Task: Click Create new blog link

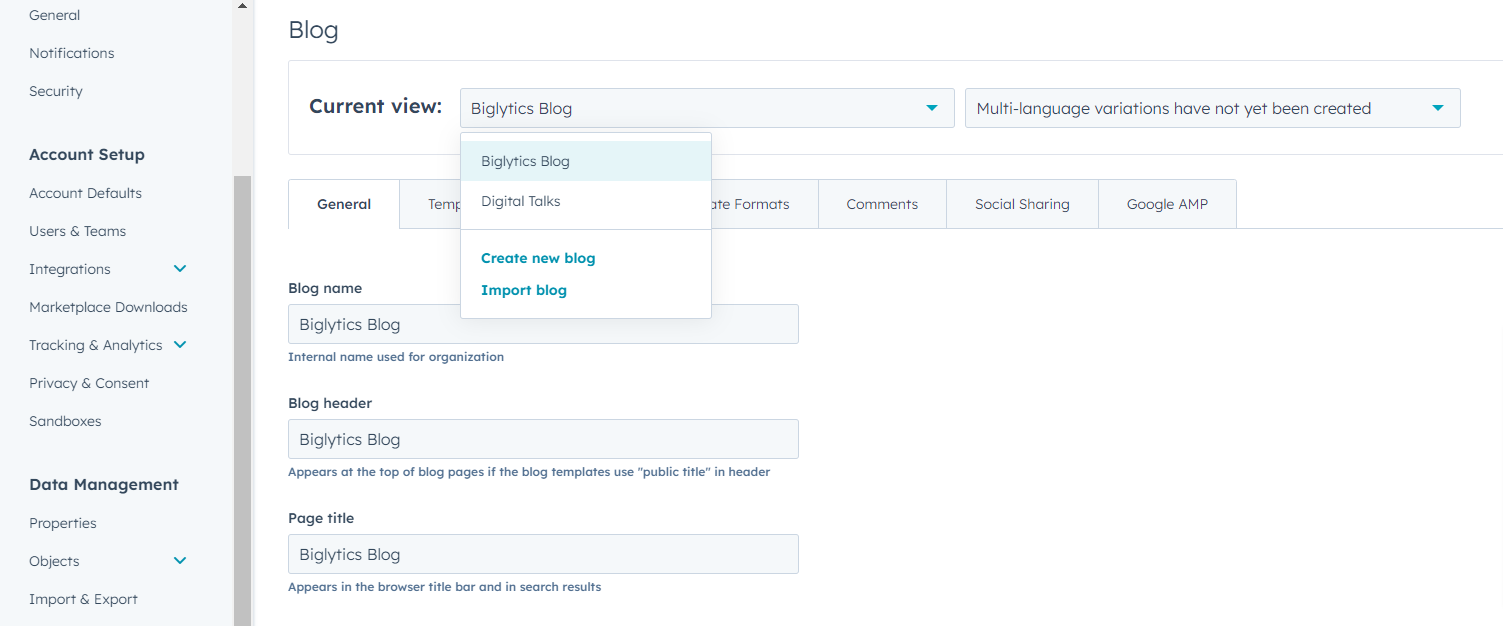Action: [538, 258]
